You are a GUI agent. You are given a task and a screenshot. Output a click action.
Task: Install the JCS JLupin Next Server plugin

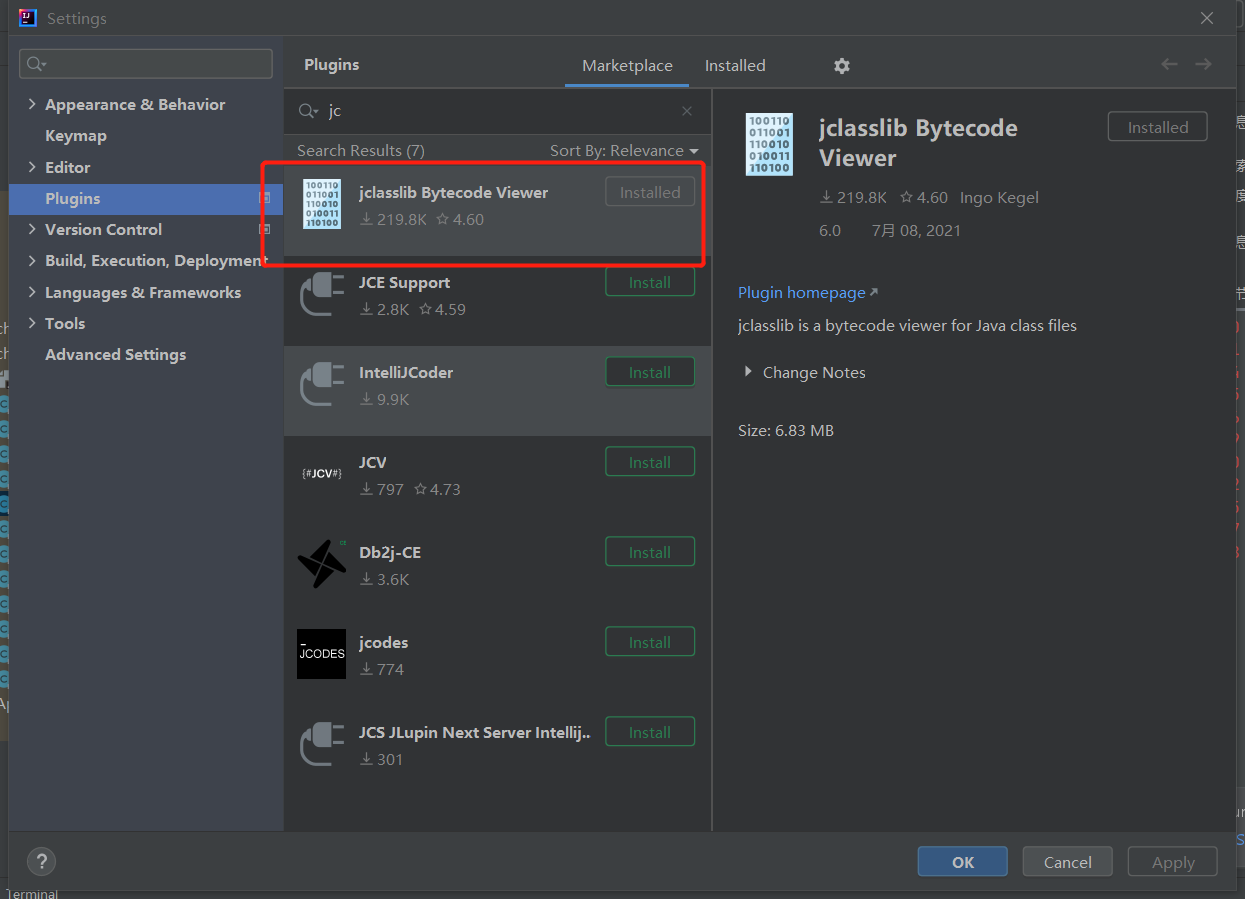point(650,733)
